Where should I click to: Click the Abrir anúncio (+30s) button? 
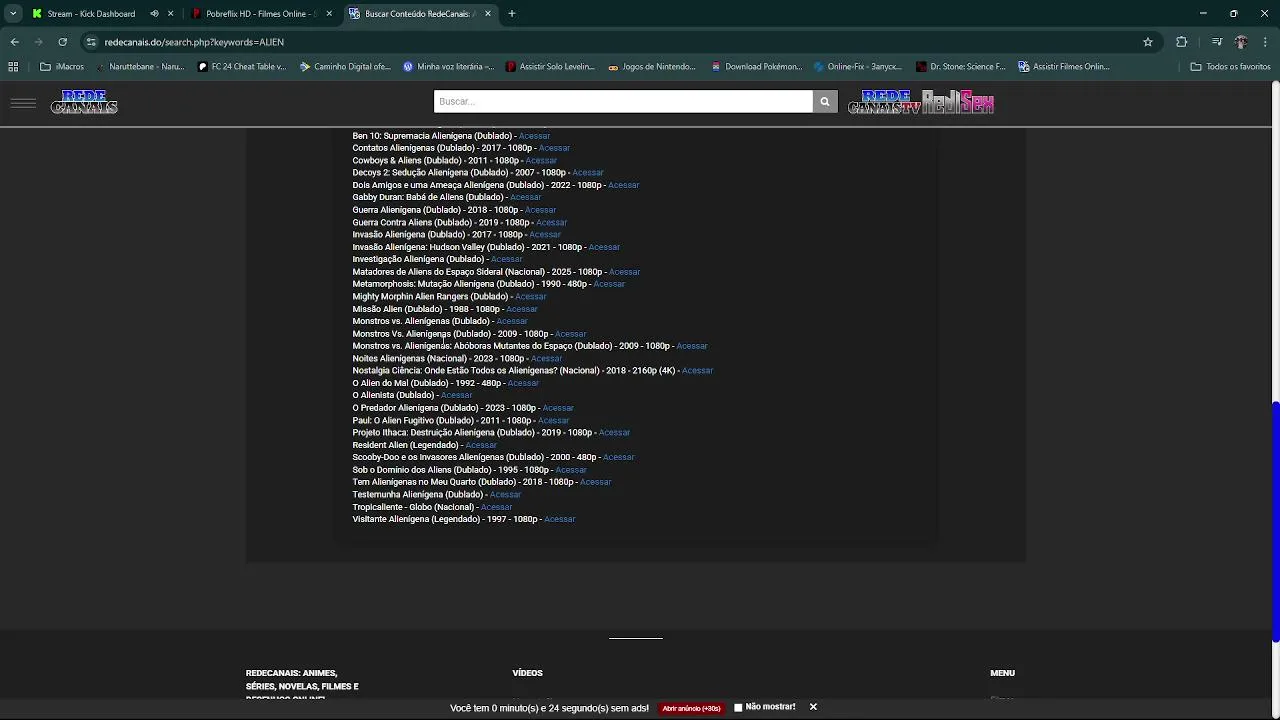click(691, 708)
